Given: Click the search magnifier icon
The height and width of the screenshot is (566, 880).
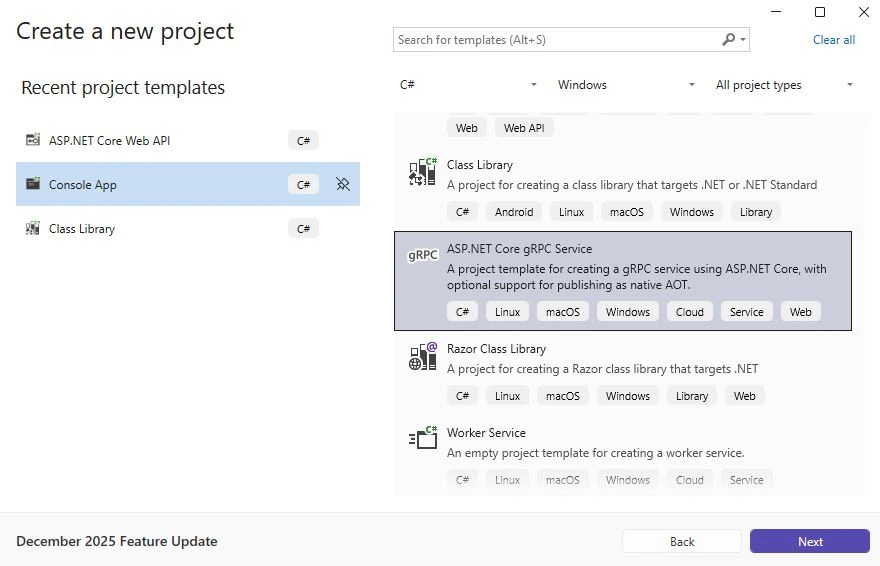Looking at the screenshot, I should pyautogui.click(x=728, y=39).
